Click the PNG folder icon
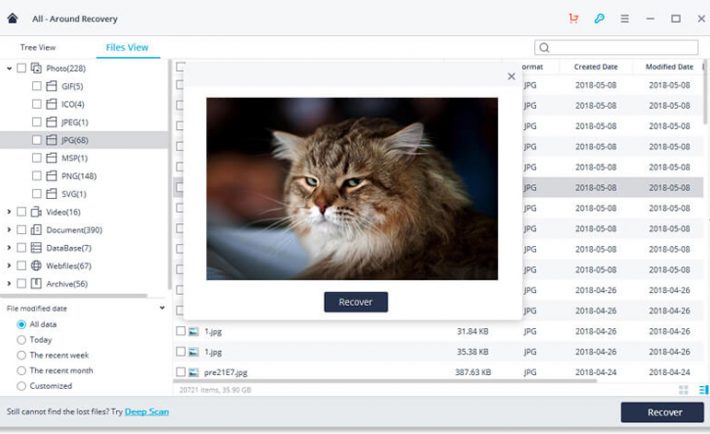Image resolution: width=710 pixels, height=434 pixels. coord(52,176)
